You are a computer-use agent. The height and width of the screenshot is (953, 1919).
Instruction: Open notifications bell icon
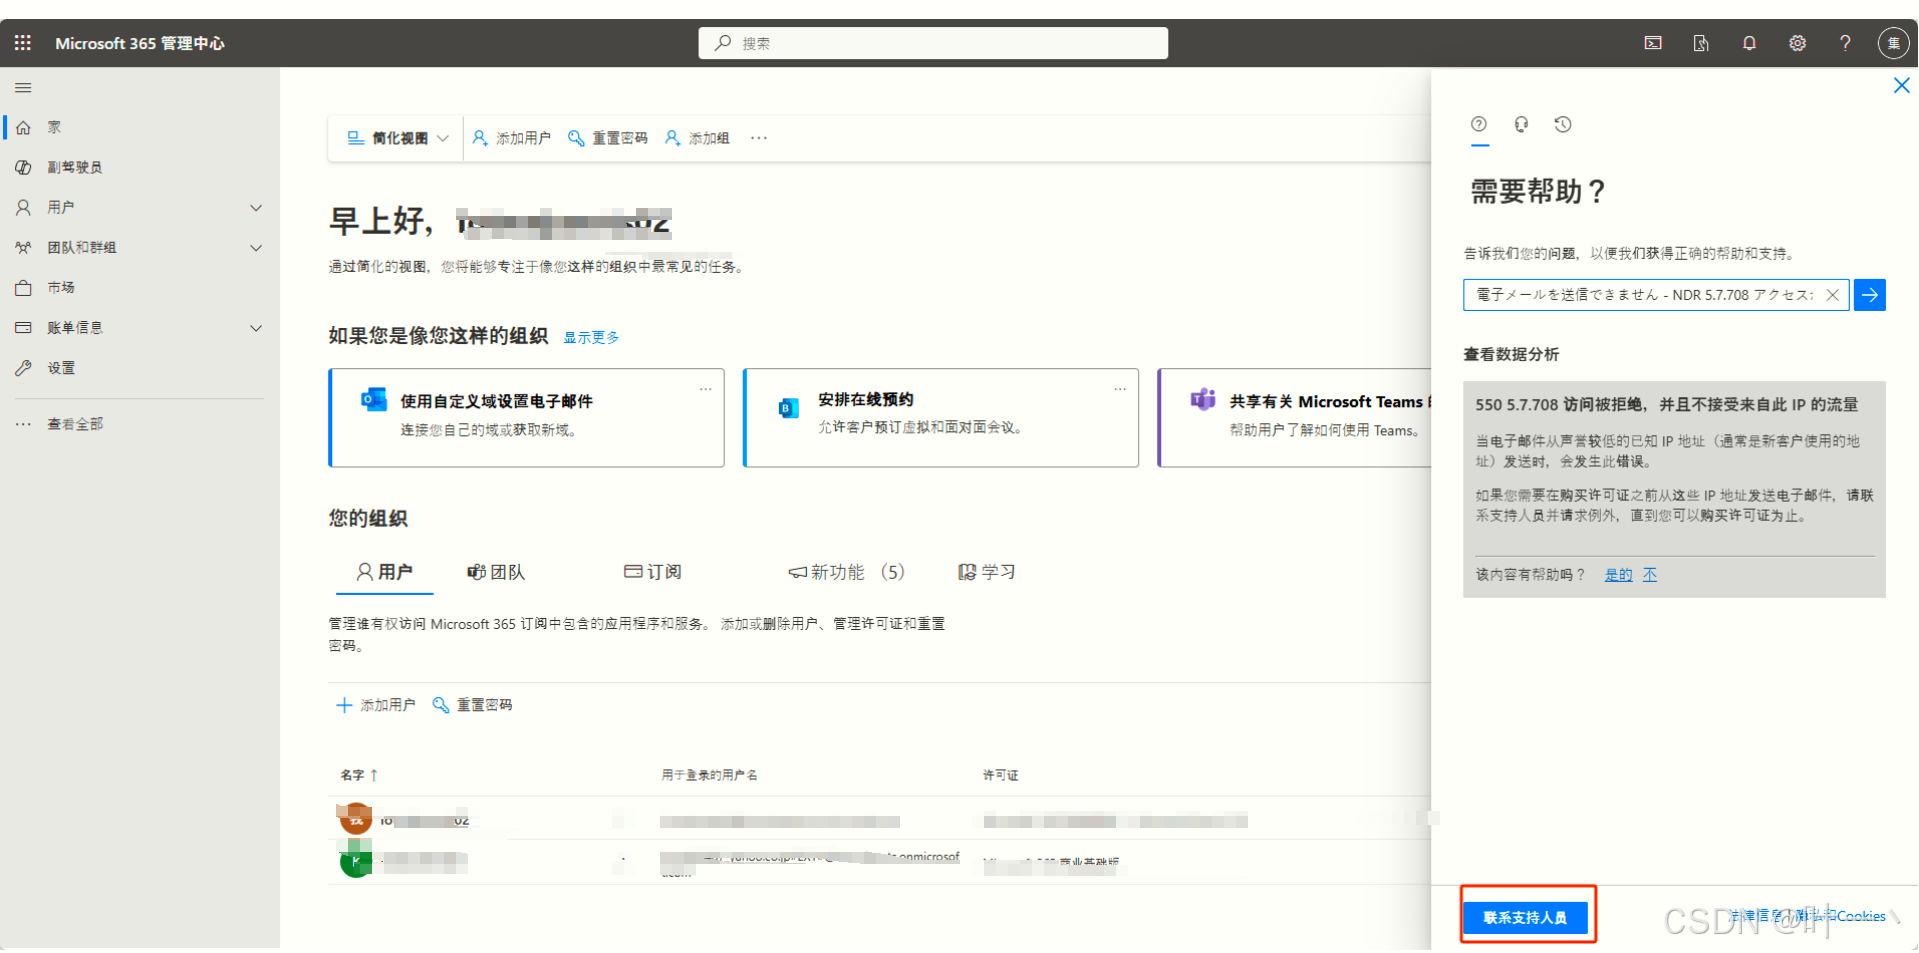coord(1749,43)
